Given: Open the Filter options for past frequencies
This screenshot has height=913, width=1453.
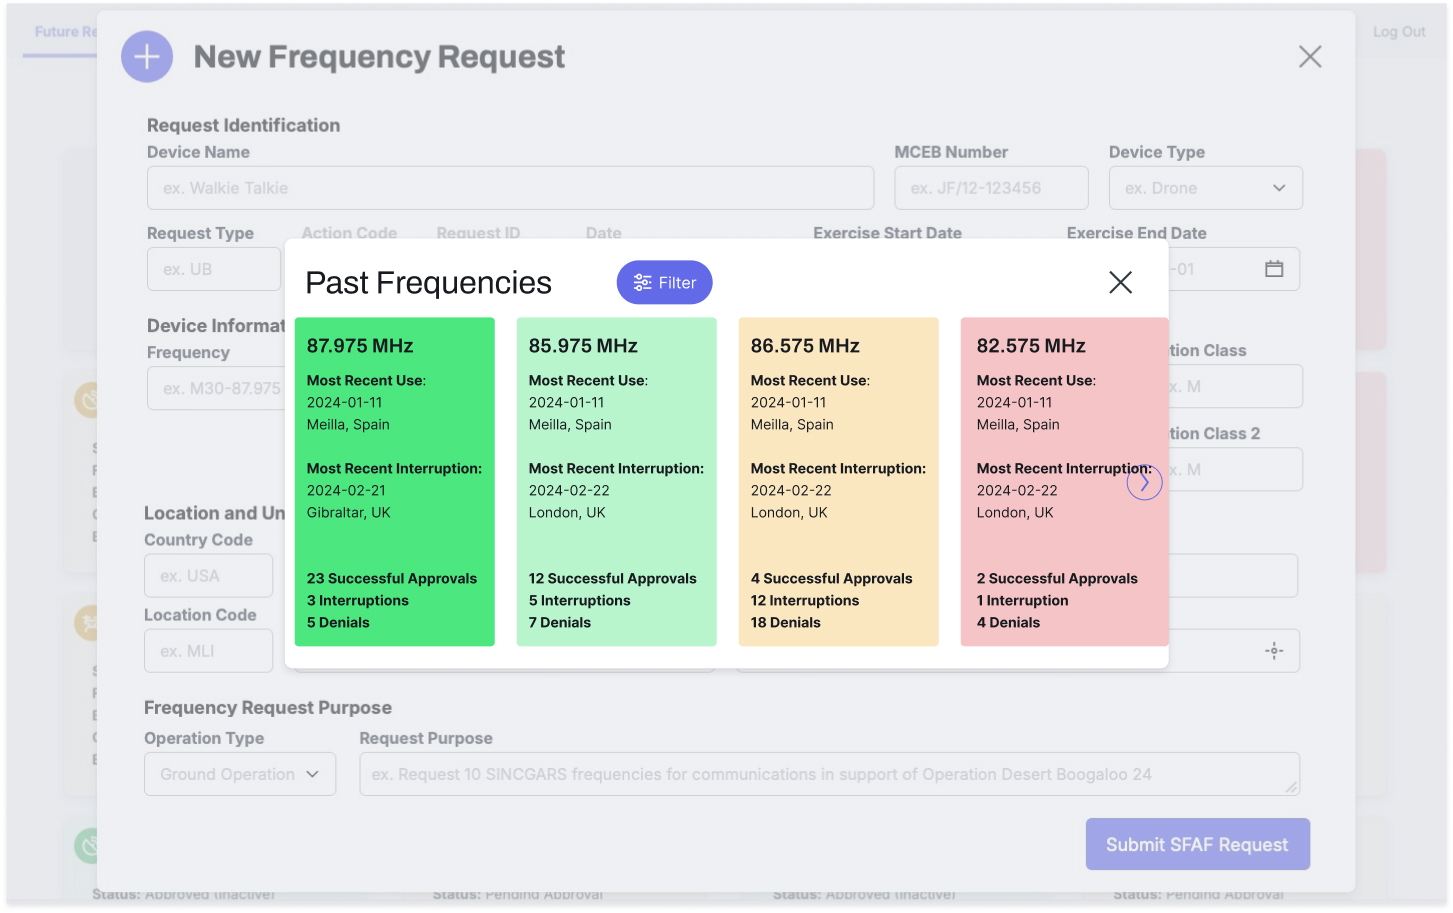Looking at the screenshot, I should [664, 283].
